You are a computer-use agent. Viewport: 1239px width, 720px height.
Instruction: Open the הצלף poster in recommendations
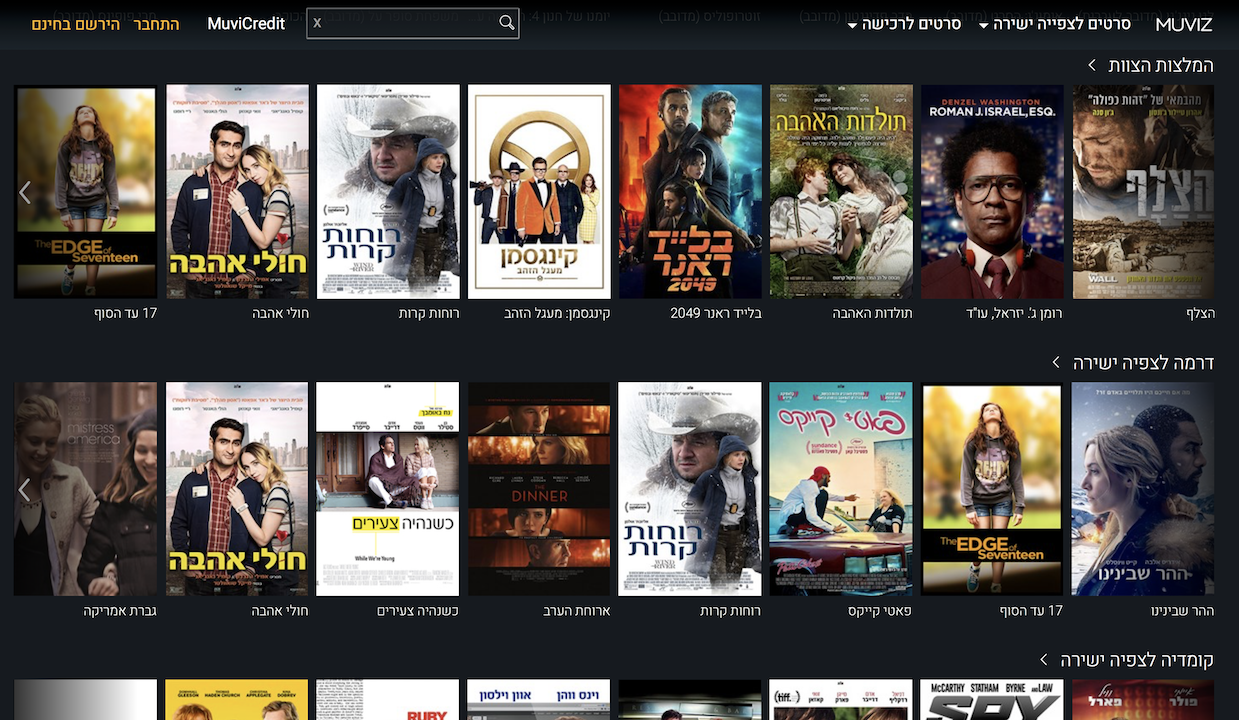click(x=1143, y=192)
